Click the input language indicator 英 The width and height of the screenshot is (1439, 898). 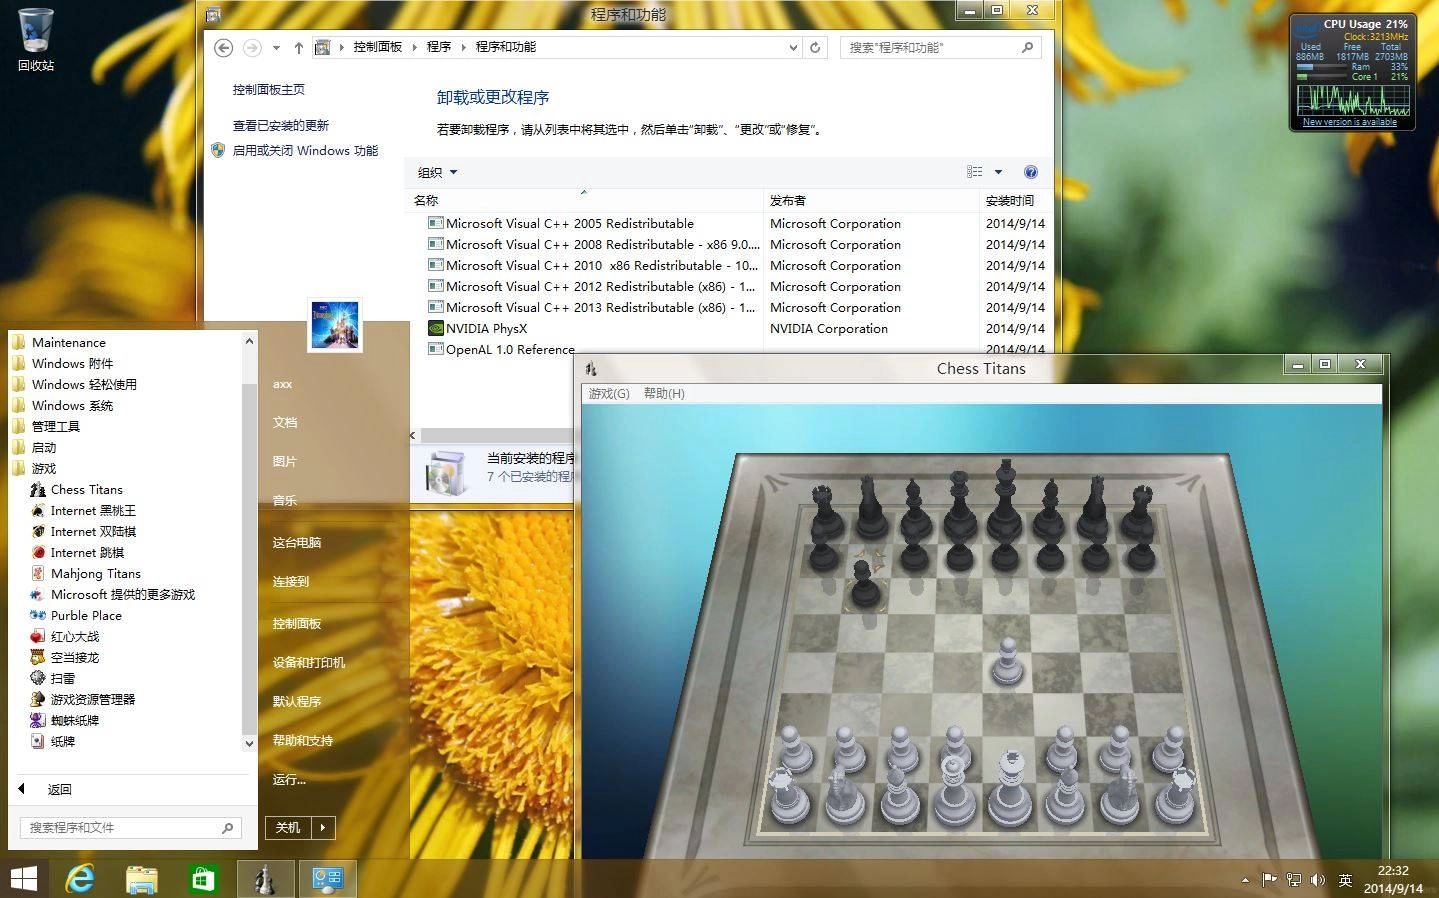click(1345, 880)
